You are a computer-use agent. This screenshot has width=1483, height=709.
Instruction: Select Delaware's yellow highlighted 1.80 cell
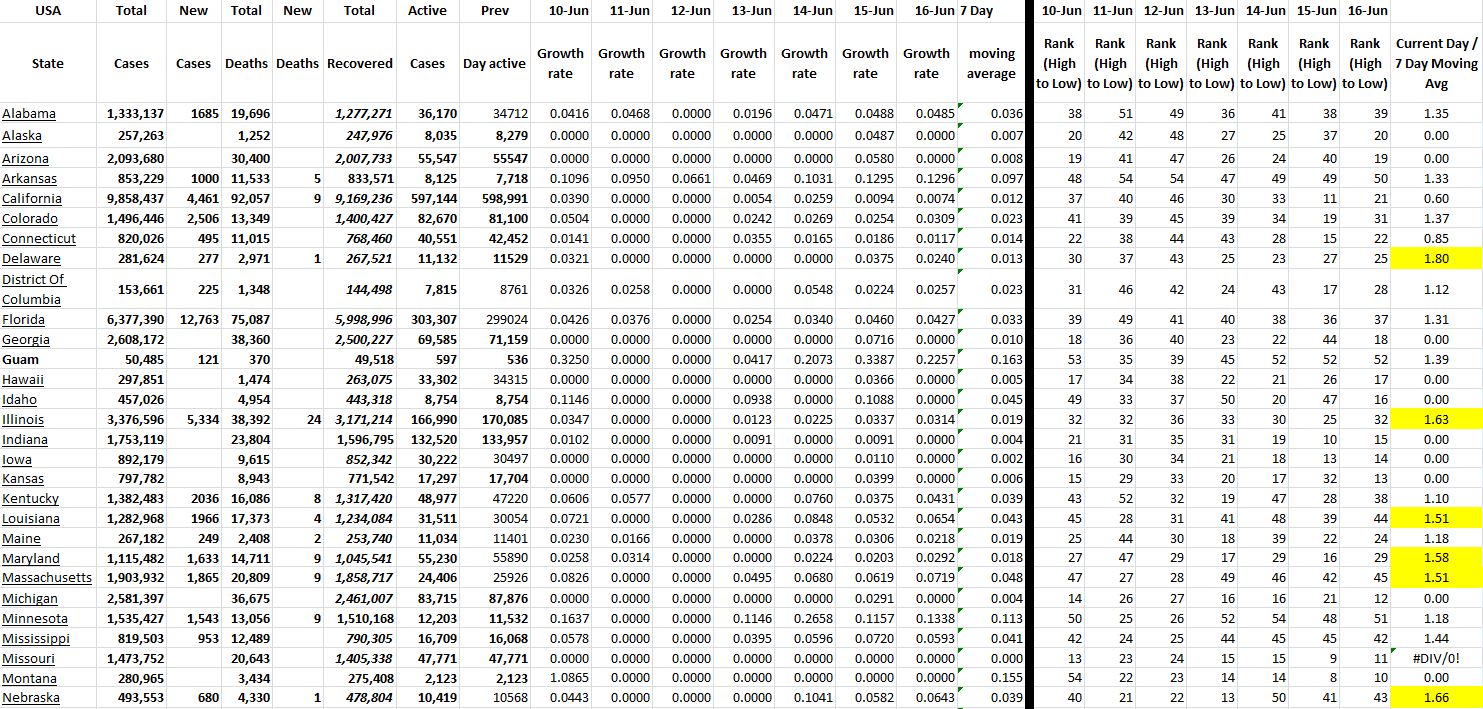point(1435,259)
